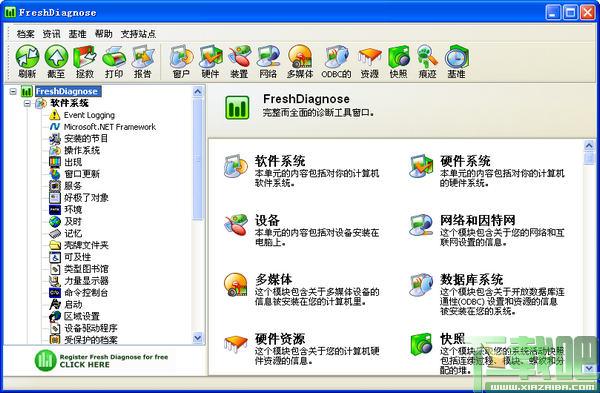Open the 硬件 hardware toolbar icon
Screen dimensions: 600x393
pyautogui.click(x=210, y=62)
